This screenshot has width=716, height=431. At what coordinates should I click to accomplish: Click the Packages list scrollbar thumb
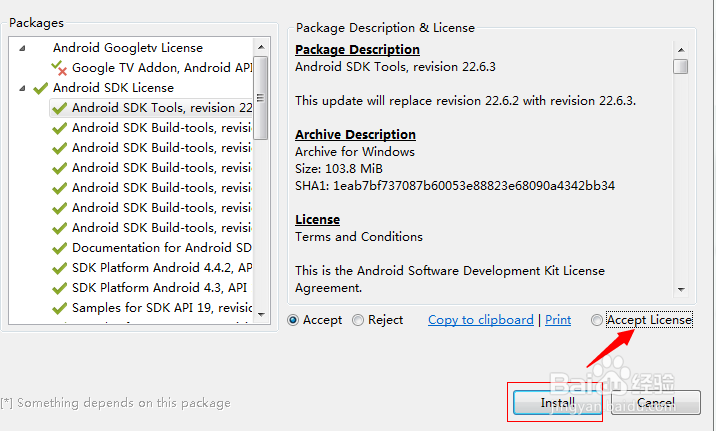[x=261, y=98]
